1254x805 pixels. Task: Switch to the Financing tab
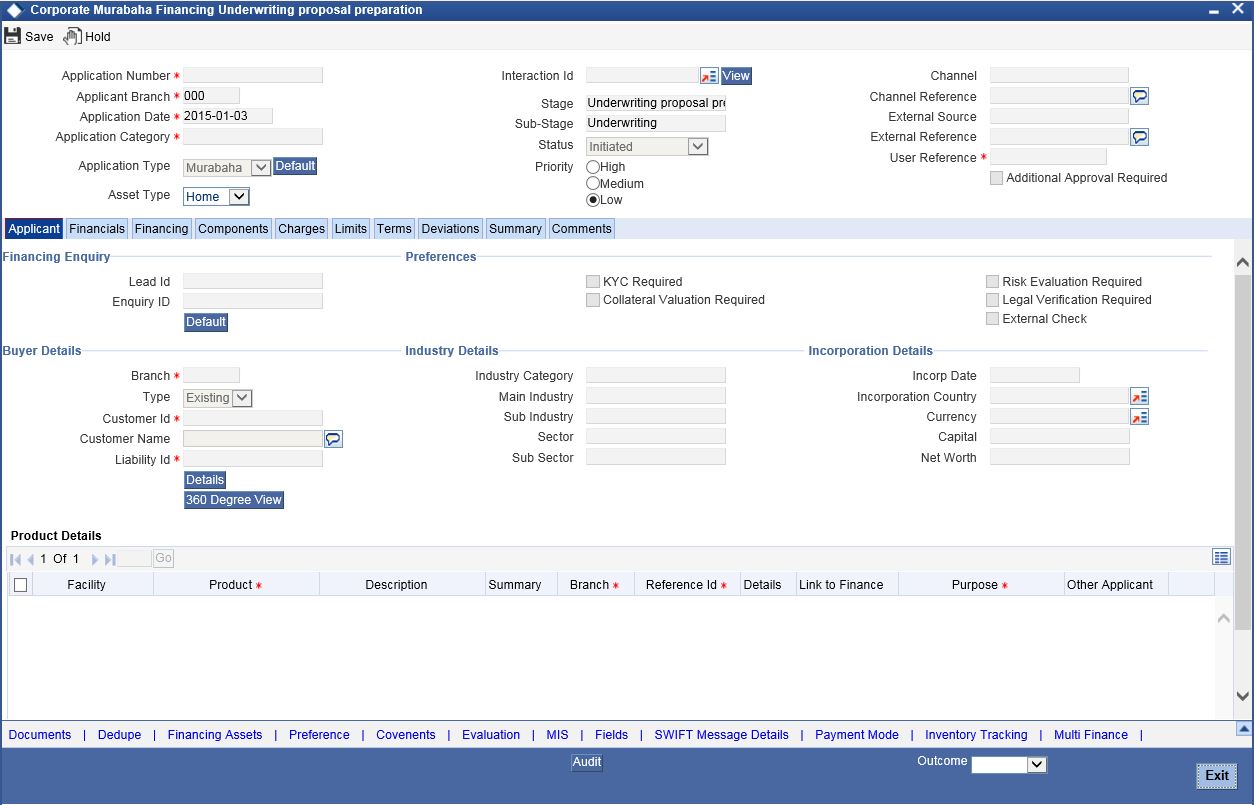161,229
